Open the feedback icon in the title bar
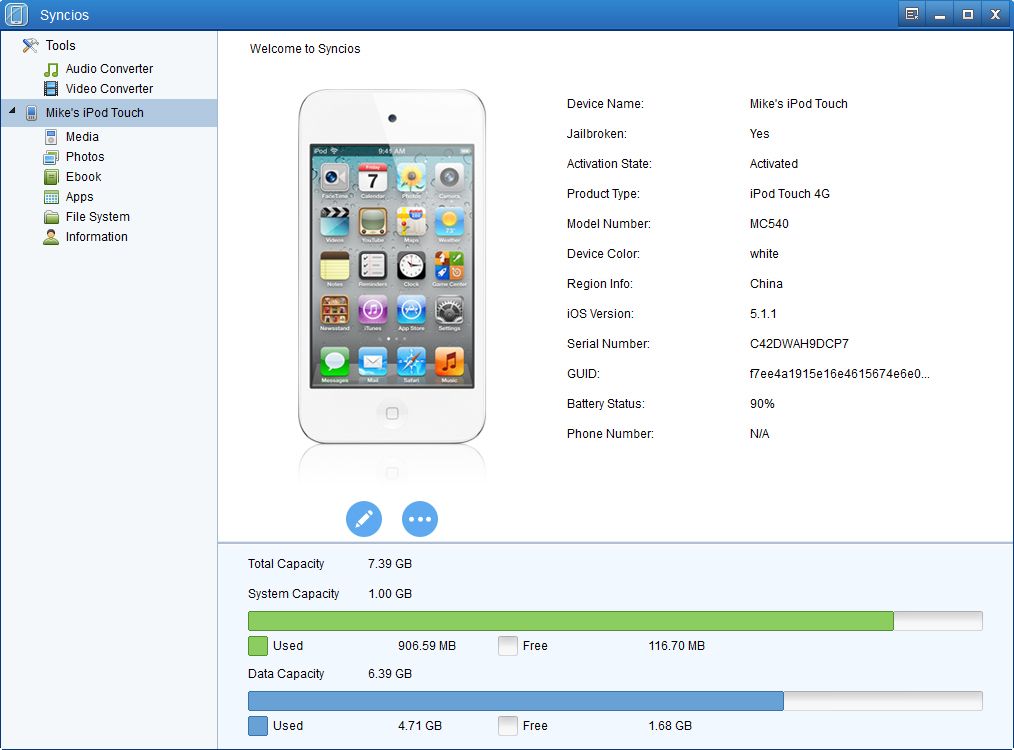This screenshot has height=750, width=1014. pos(911,14)
